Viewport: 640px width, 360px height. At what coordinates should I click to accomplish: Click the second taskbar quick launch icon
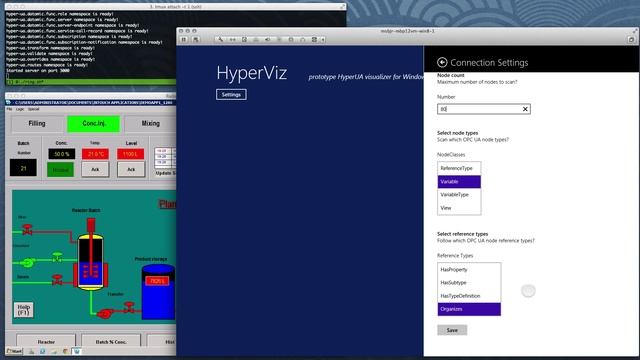(42, 351)
